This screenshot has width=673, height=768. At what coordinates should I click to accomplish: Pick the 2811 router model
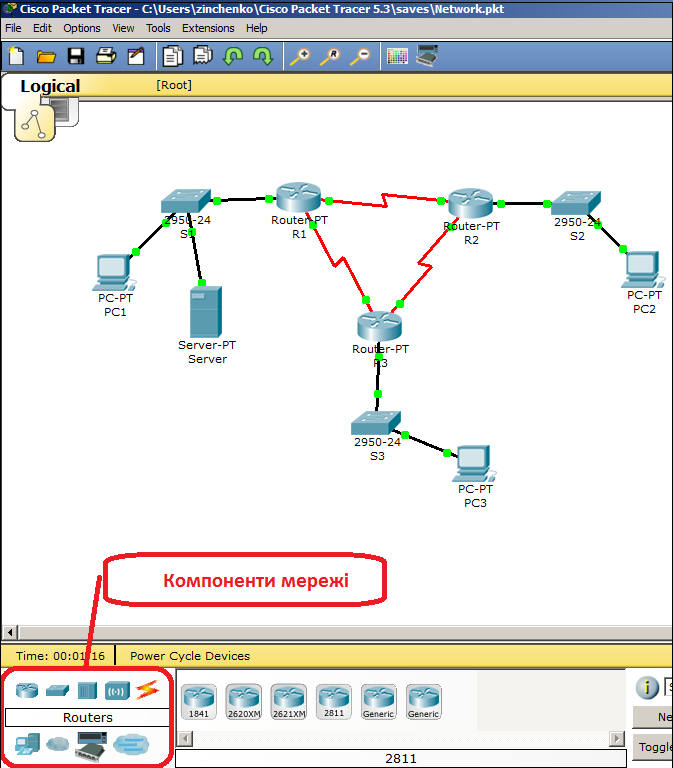[334, 702]
